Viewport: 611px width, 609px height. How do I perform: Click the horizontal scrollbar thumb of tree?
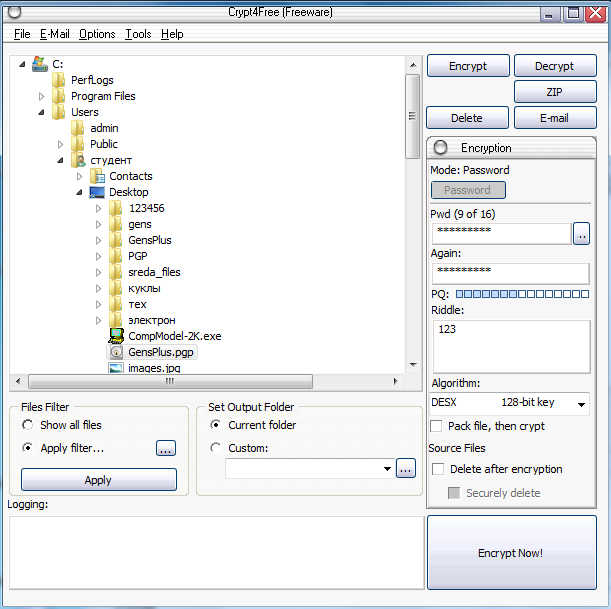pyautogui.click(x=170, y=381)
